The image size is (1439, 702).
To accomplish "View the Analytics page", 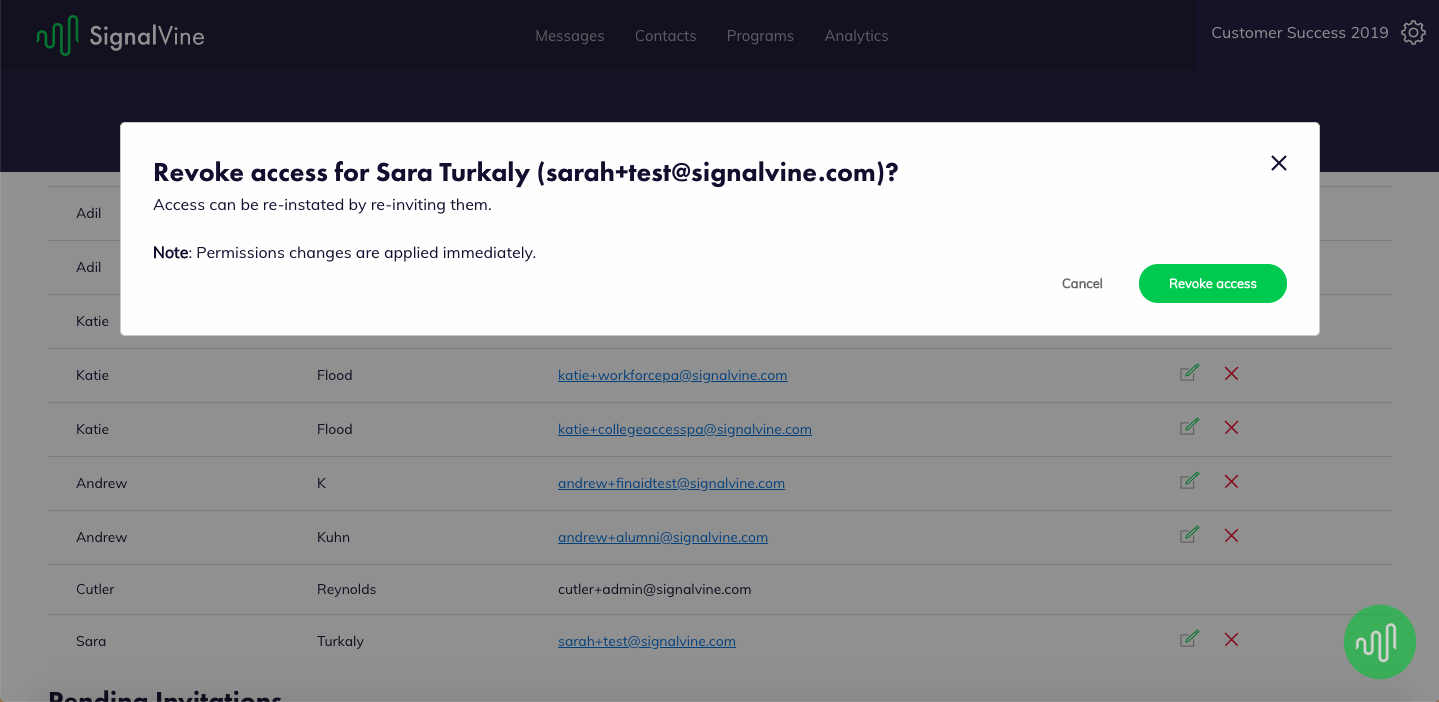I will 856,36.
